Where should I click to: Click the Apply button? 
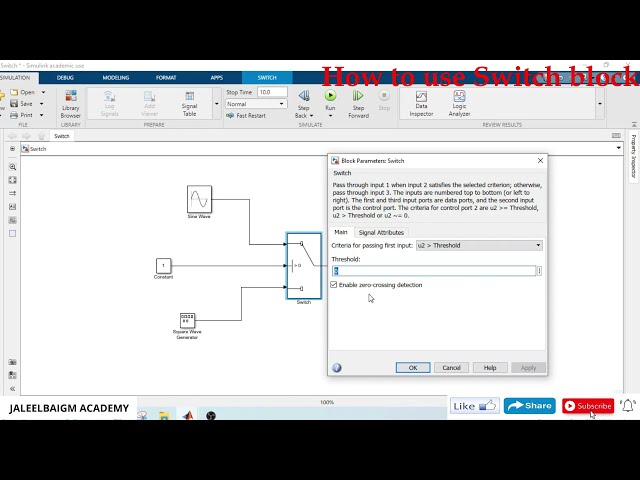coord(528,367)
